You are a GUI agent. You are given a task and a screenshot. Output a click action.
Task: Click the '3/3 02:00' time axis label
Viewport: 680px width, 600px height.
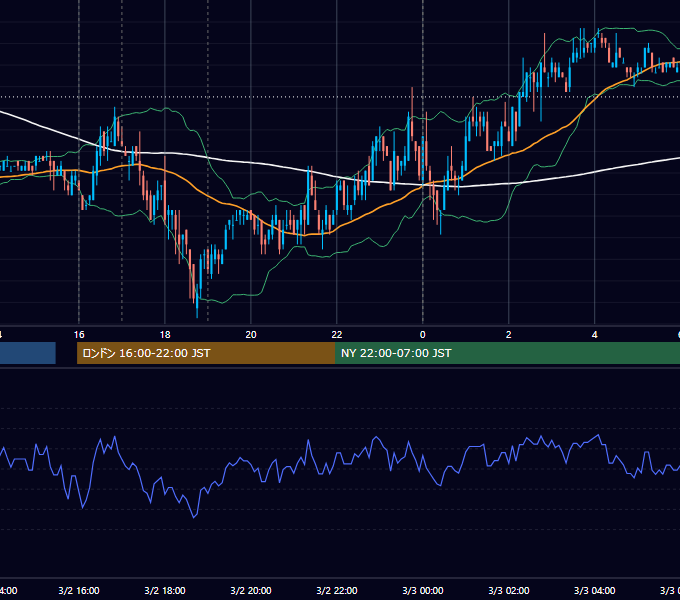click(509, 591)
